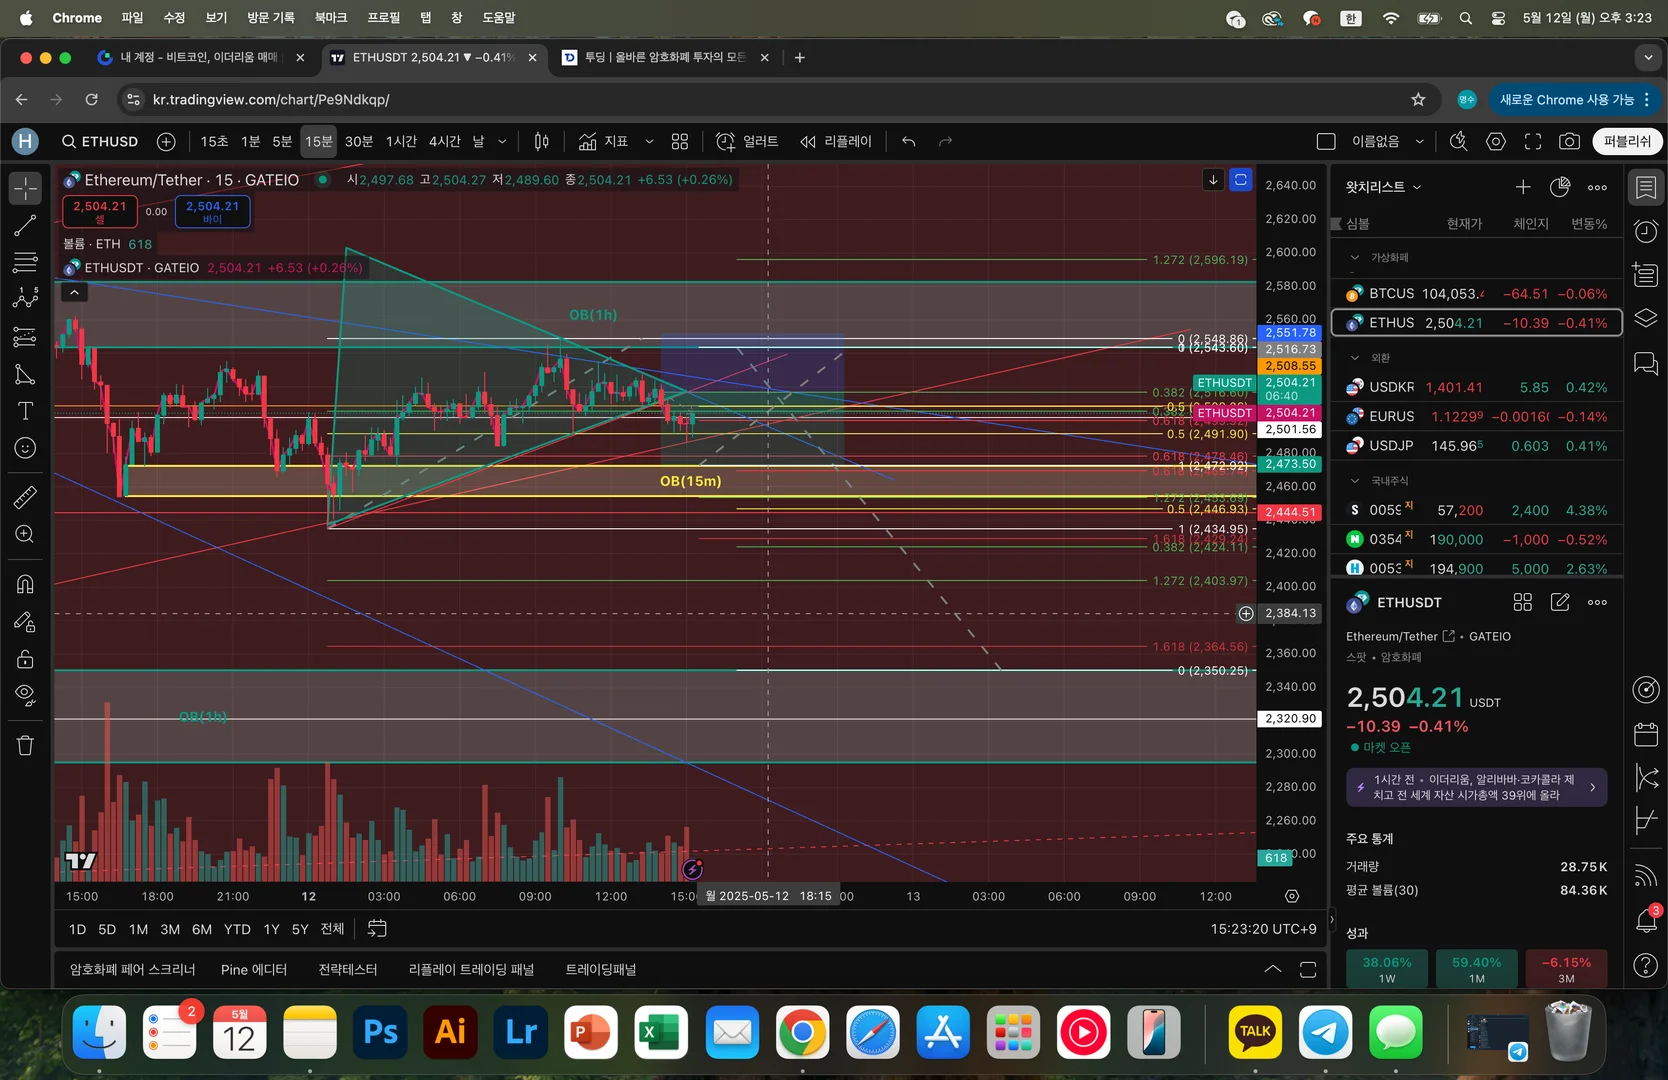Click the trash icon to remove drawings
Viewport: 1668px width, 1080px height.
[x=25, y=745]
